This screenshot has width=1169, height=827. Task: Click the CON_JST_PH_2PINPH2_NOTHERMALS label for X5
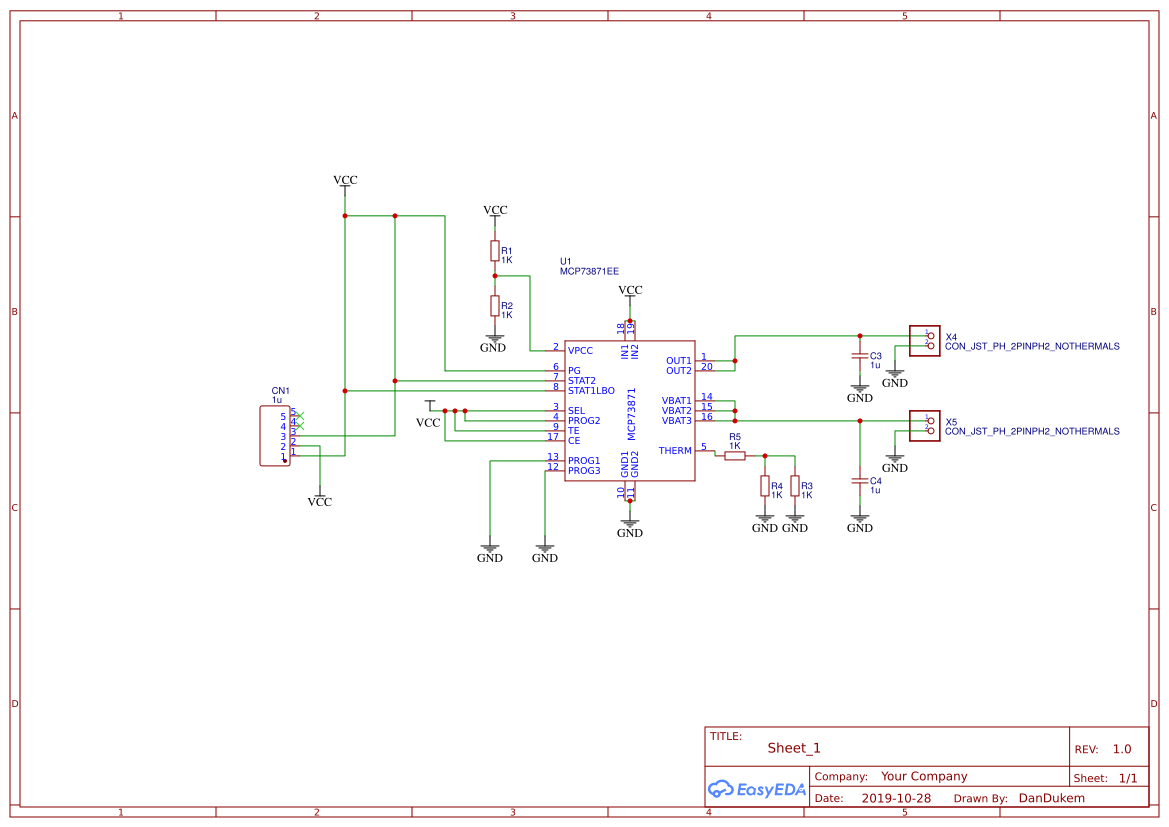tap(1033, 432)
